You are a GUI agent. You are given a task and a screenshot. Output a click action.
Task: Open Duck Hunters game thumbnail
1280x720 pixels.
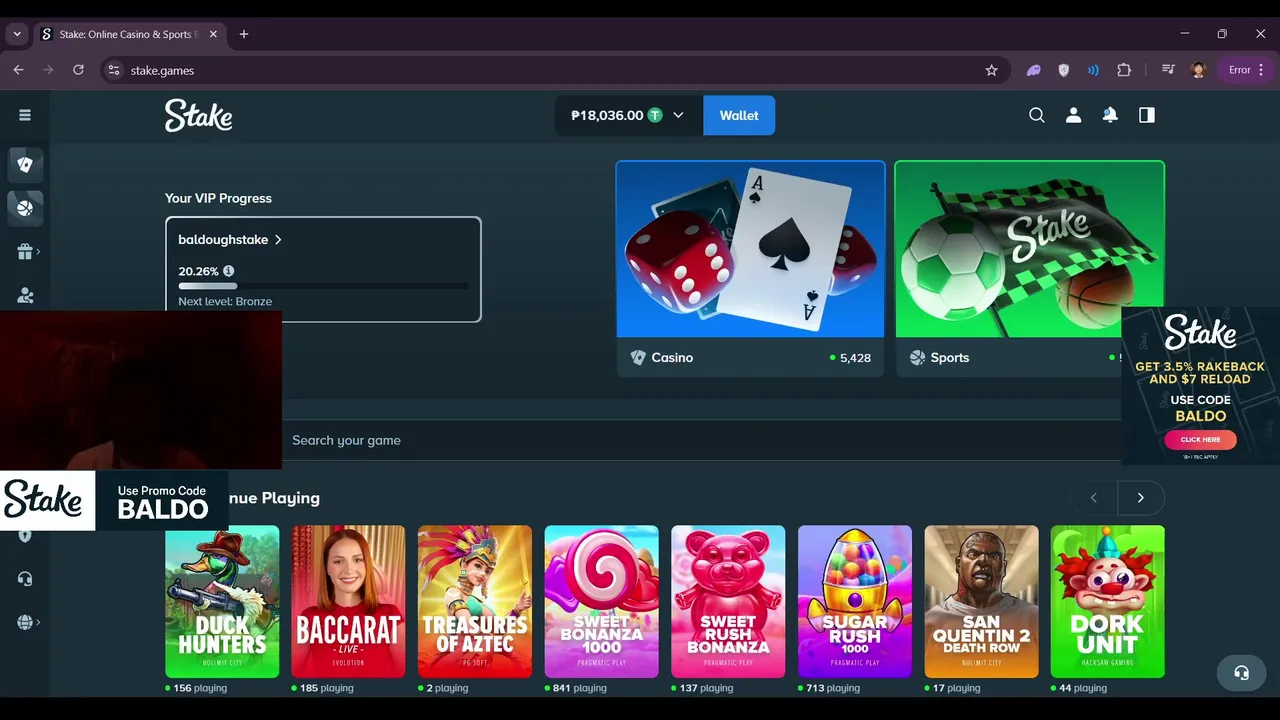(222, 601)
